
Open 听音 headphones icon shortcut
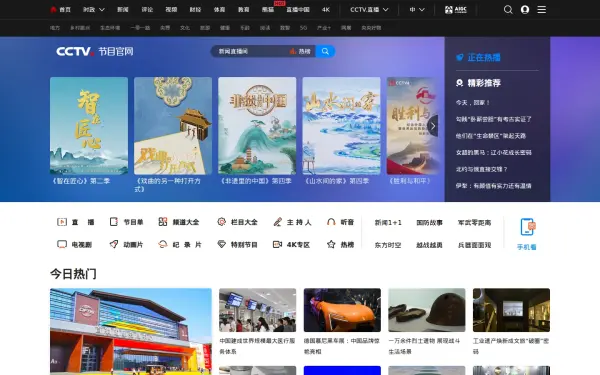tap(331, 222)
